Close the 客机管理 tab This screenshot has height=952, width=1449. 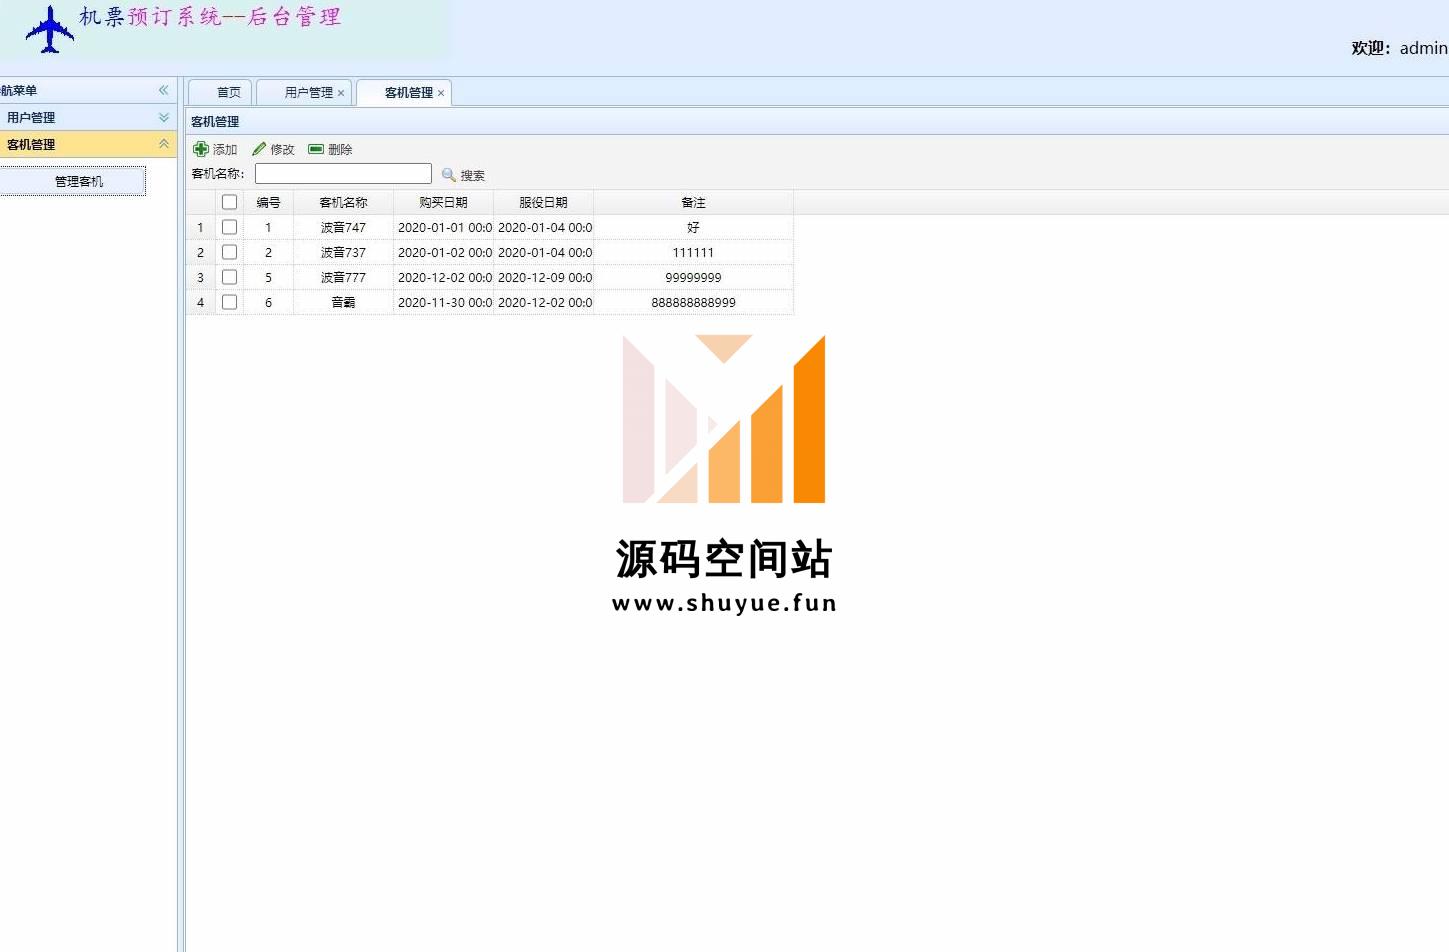pyautogui.click(x=441, y=93)
